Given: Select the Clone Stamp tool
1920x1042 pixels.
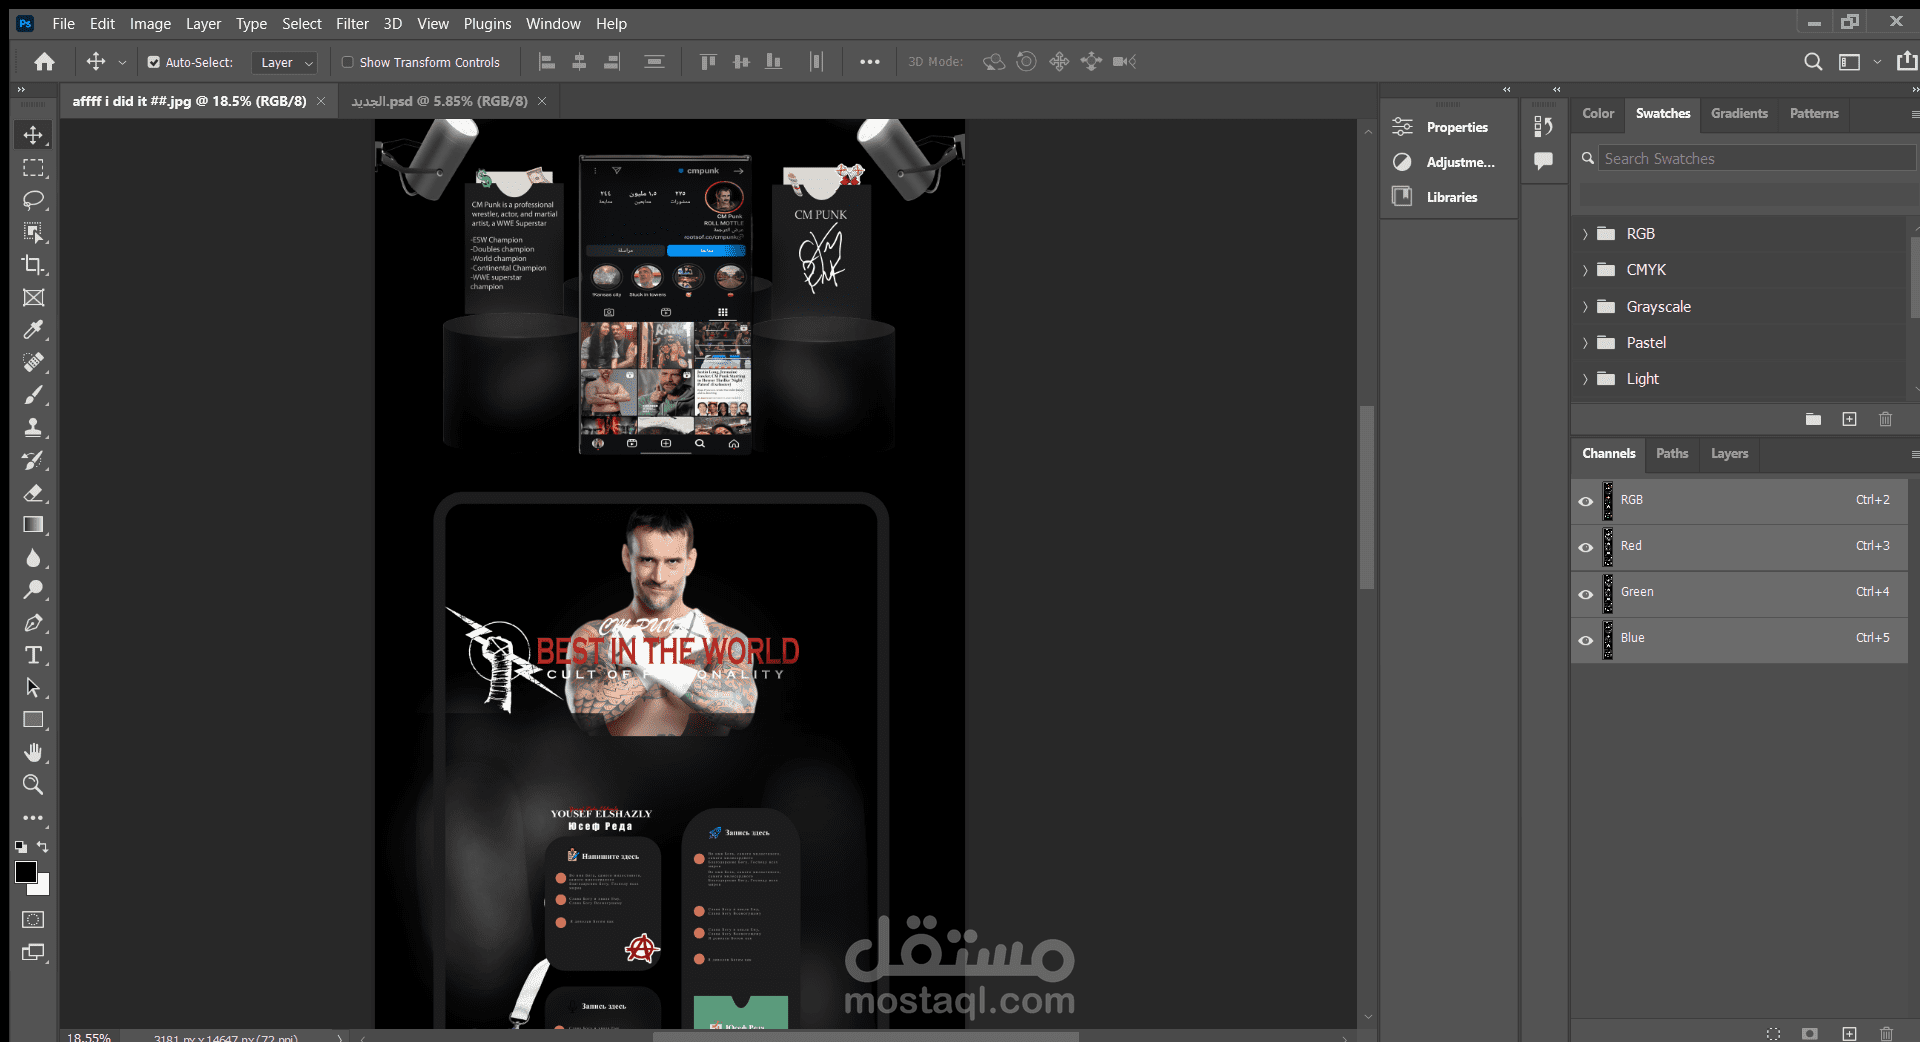Looking at the screenshot, I should click(33, 427).
